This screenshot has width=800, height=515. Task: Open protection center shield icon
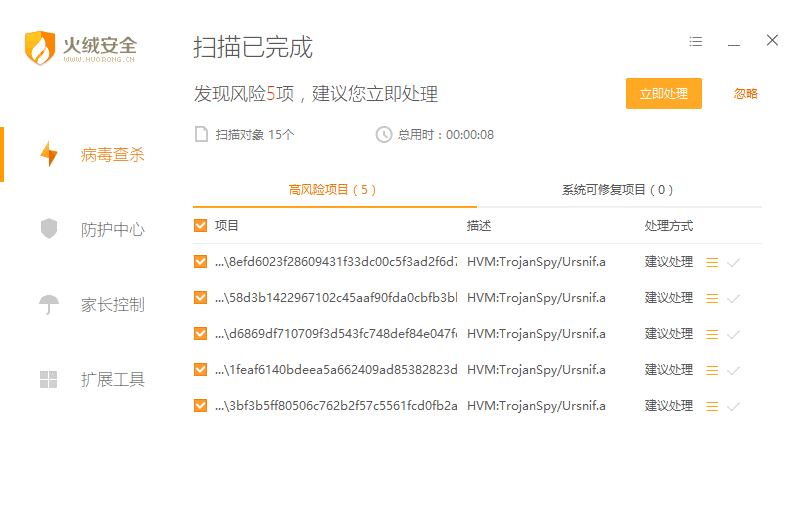48,229
